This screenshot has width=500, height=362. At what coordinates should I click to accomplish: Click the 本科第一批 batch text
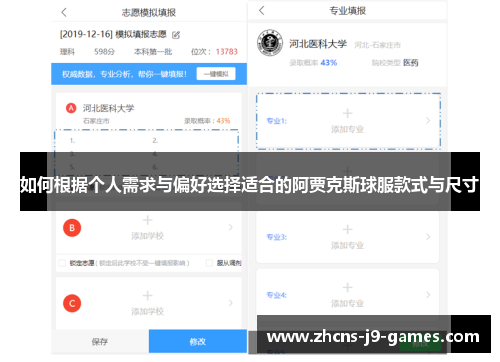pyautogui.click(x=153, y=52)
